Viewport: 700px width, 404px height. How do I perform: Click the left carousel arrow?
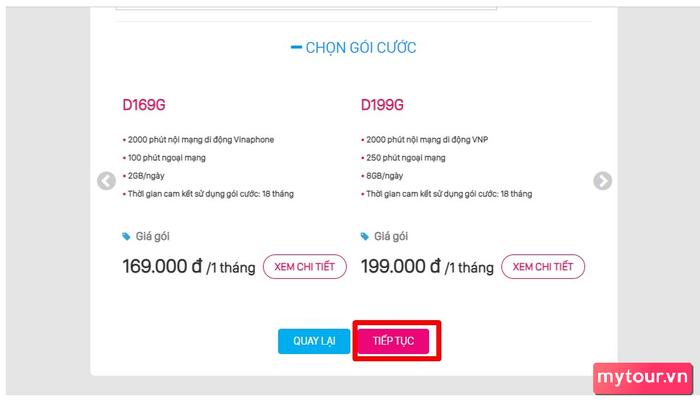[x=106, y=181]
